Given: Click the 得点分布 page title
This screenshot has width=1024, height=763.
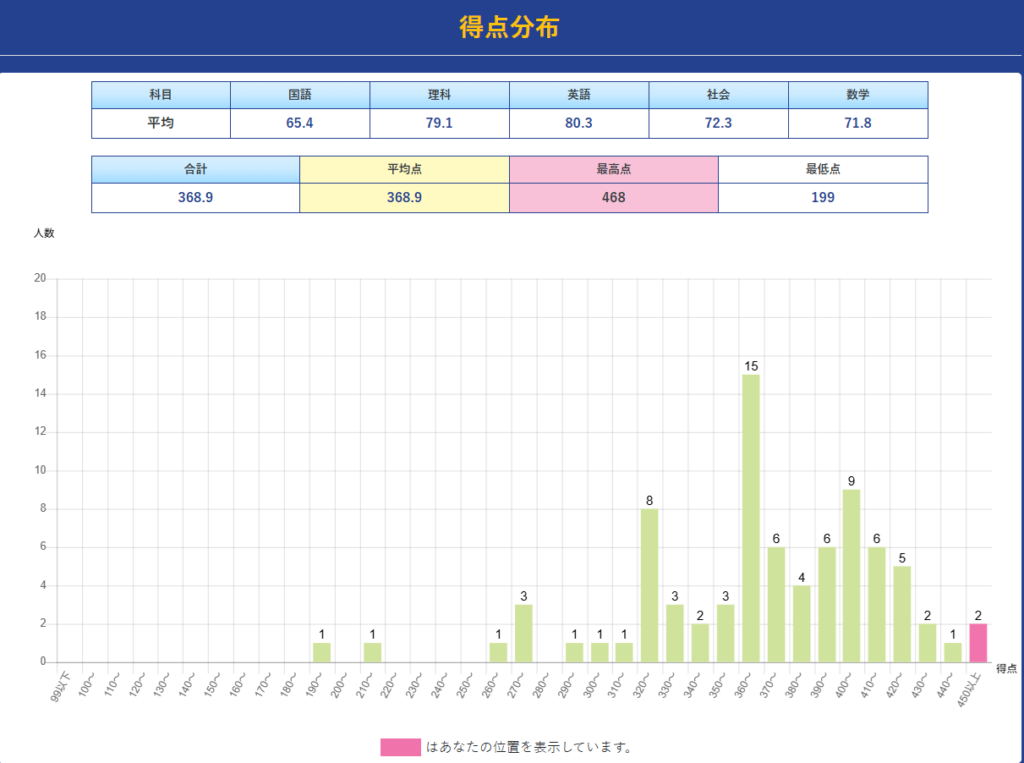Looking at the screenshot, I should point(509,28).
